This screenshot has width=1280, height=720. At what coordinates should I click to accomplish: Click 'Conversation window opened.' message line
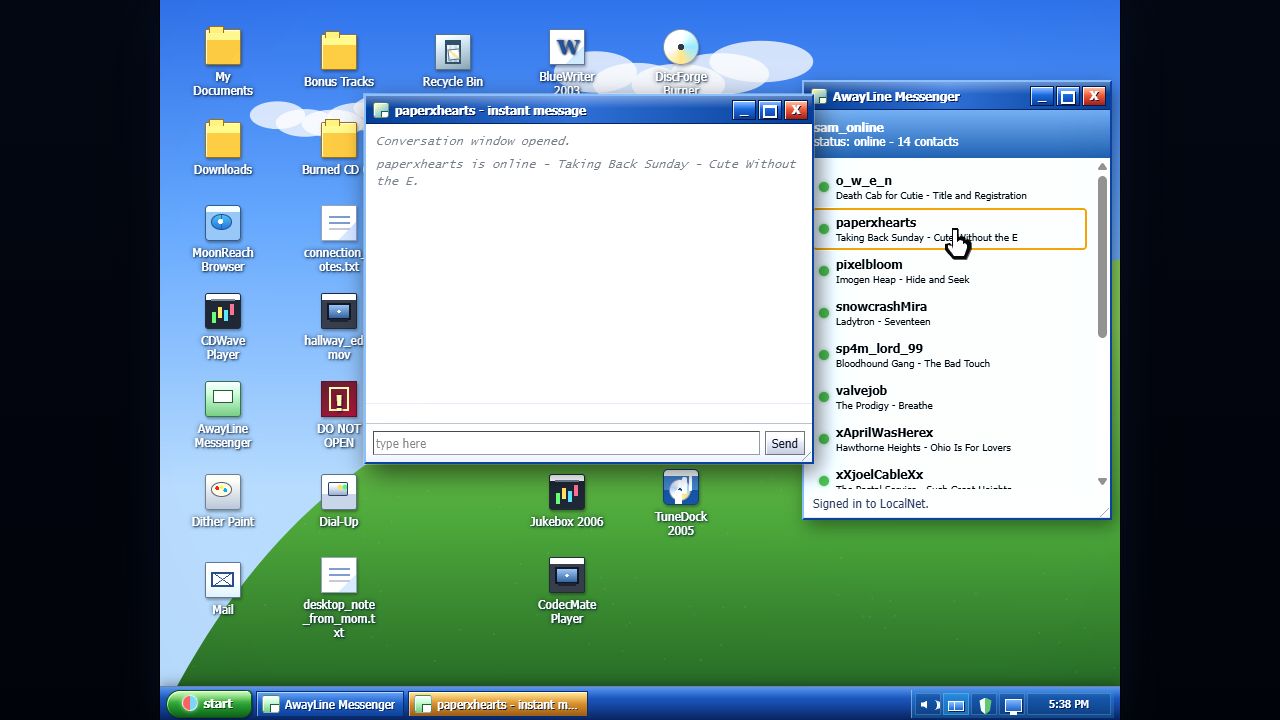tap(473, 141)
